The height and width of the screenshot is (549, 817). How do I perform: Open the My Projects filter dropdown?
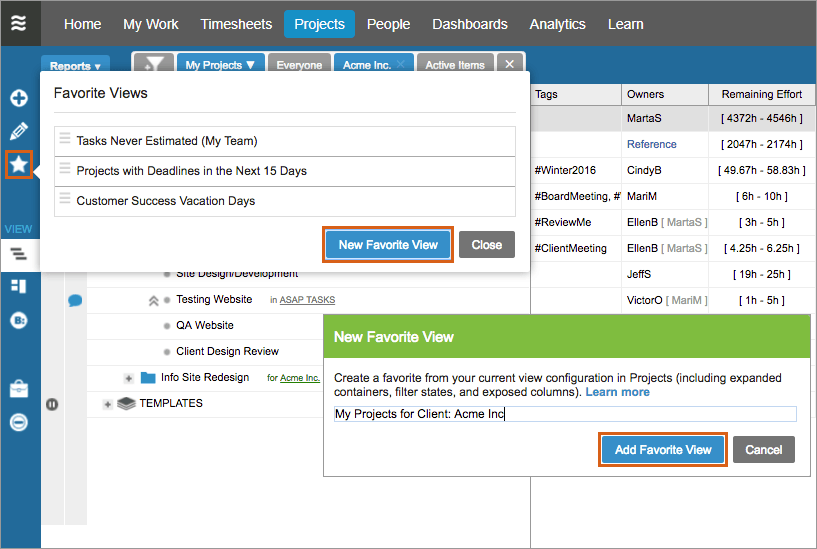coord(220,65)
